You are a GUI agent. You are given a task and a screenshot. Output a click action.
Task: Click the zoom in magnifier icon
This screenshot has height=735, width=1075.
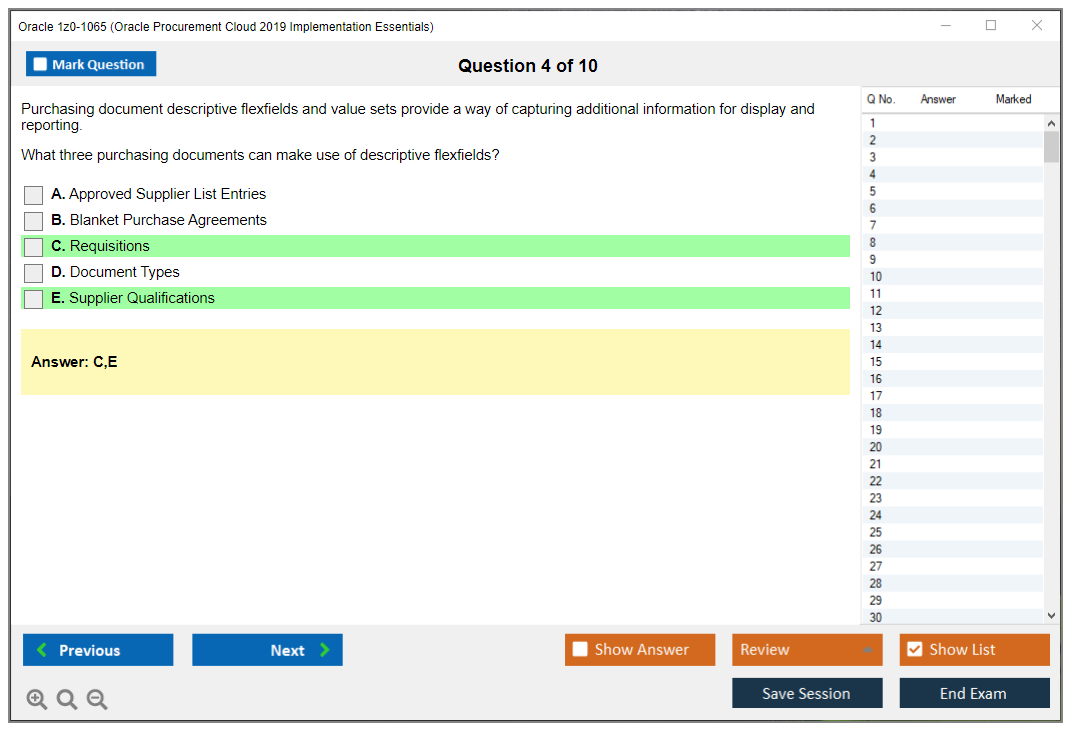(37, 700)
